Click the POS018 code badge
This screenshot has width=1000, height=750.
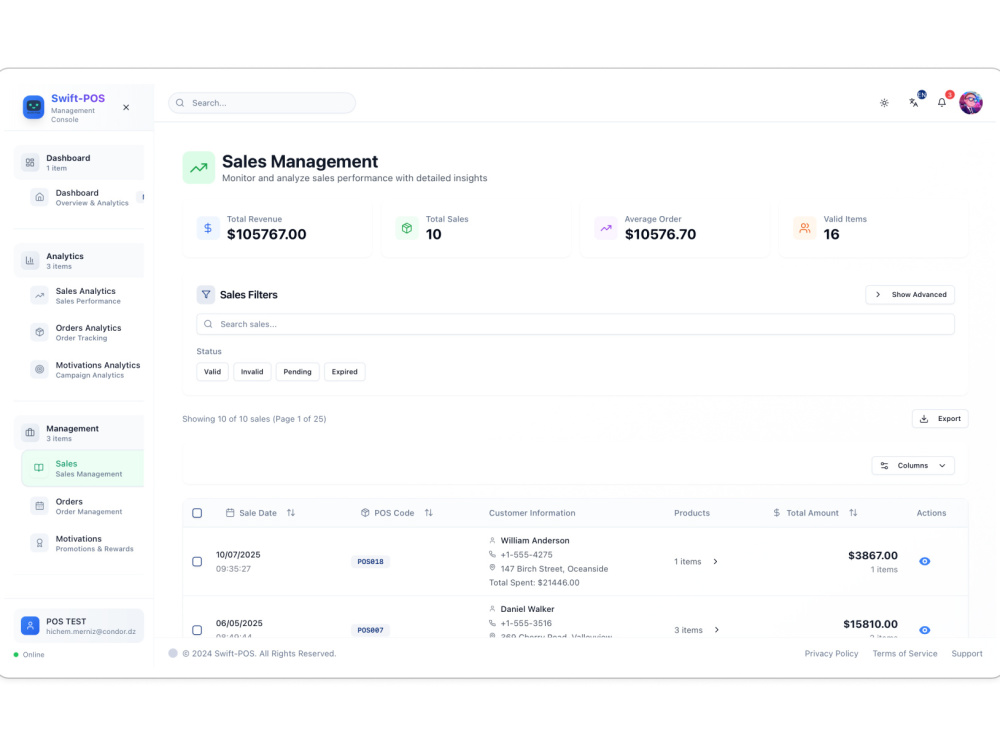(x=371, y=562)
